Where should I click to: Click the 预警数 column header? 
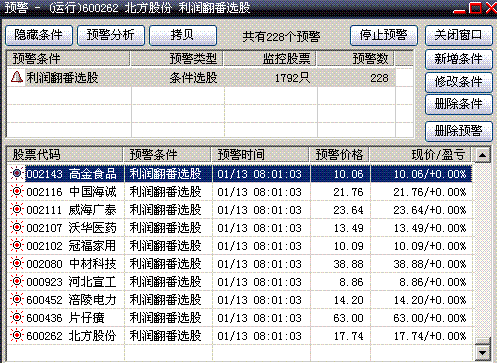355,59
